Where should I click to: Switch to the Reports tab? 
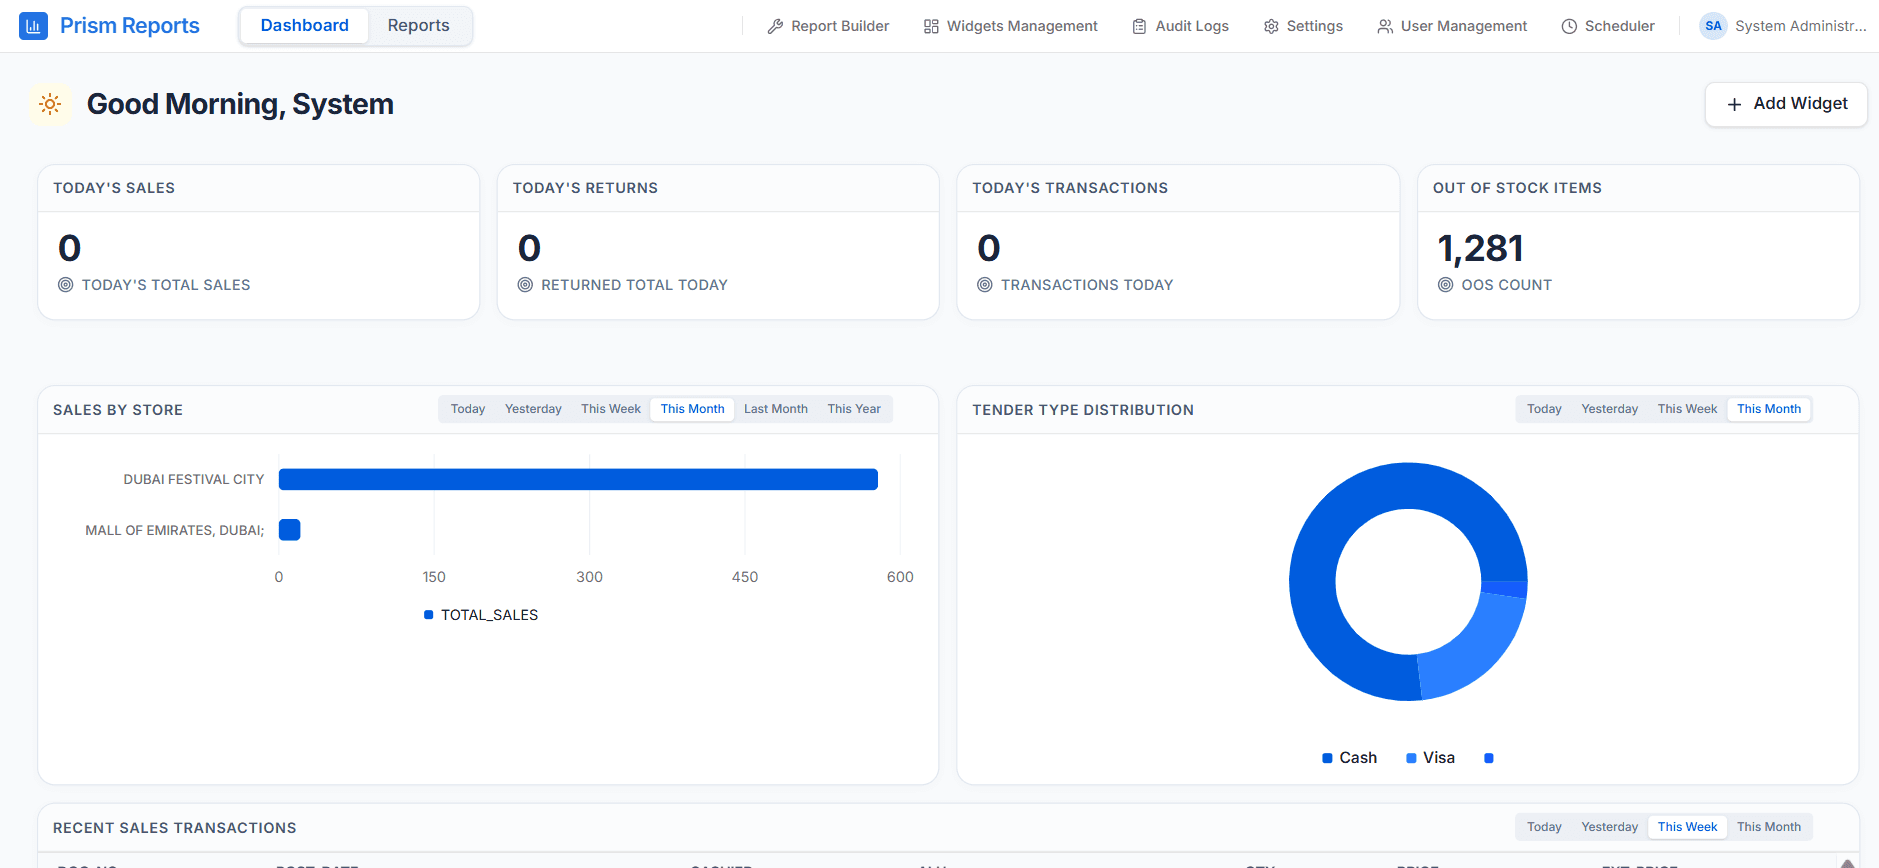(x=419, y=26)
